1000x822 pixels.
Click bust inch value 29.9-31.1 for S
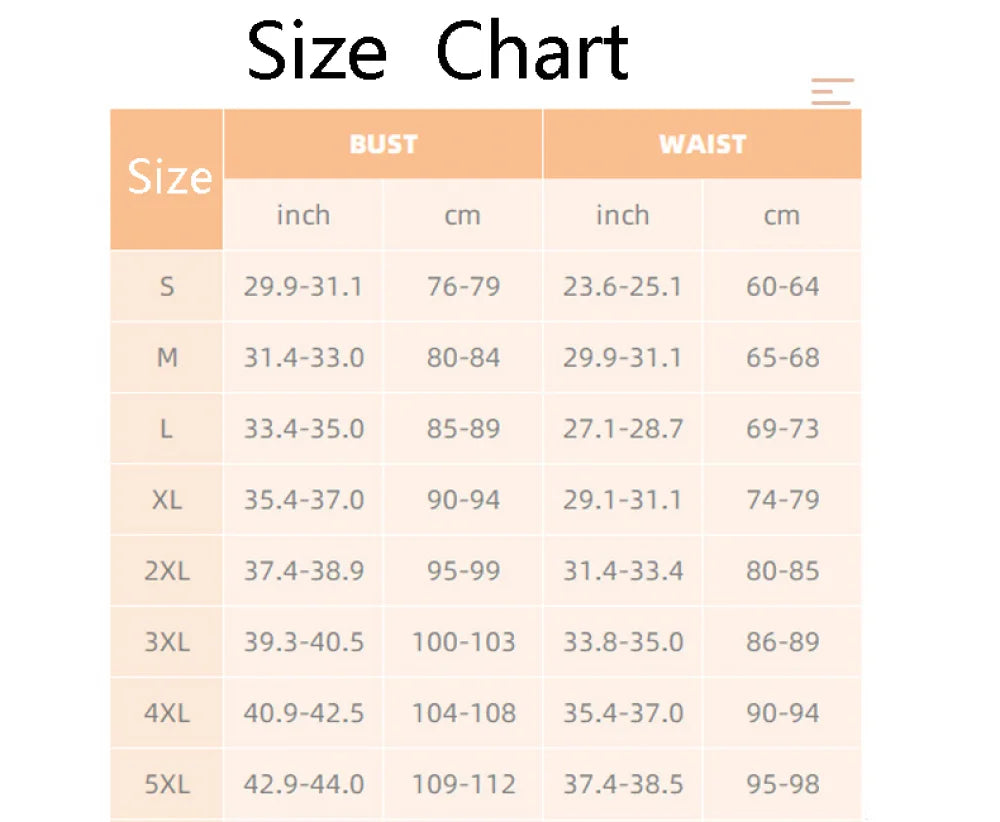[304, 286]
